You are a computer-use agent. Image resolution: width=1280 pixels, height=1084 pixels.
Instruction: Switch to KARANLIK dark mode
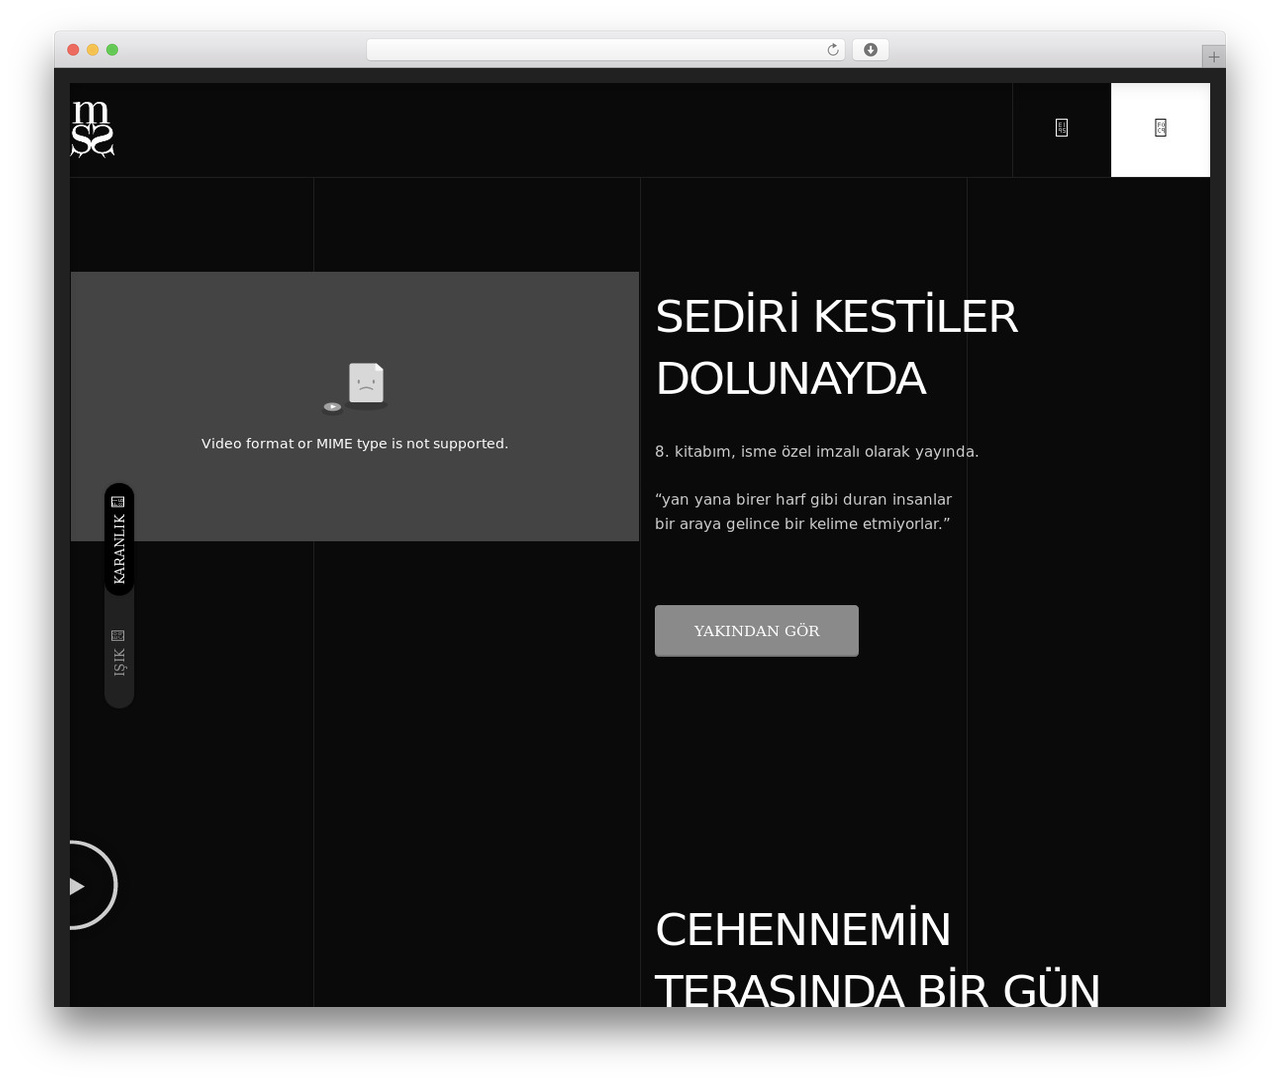[119, 539]
